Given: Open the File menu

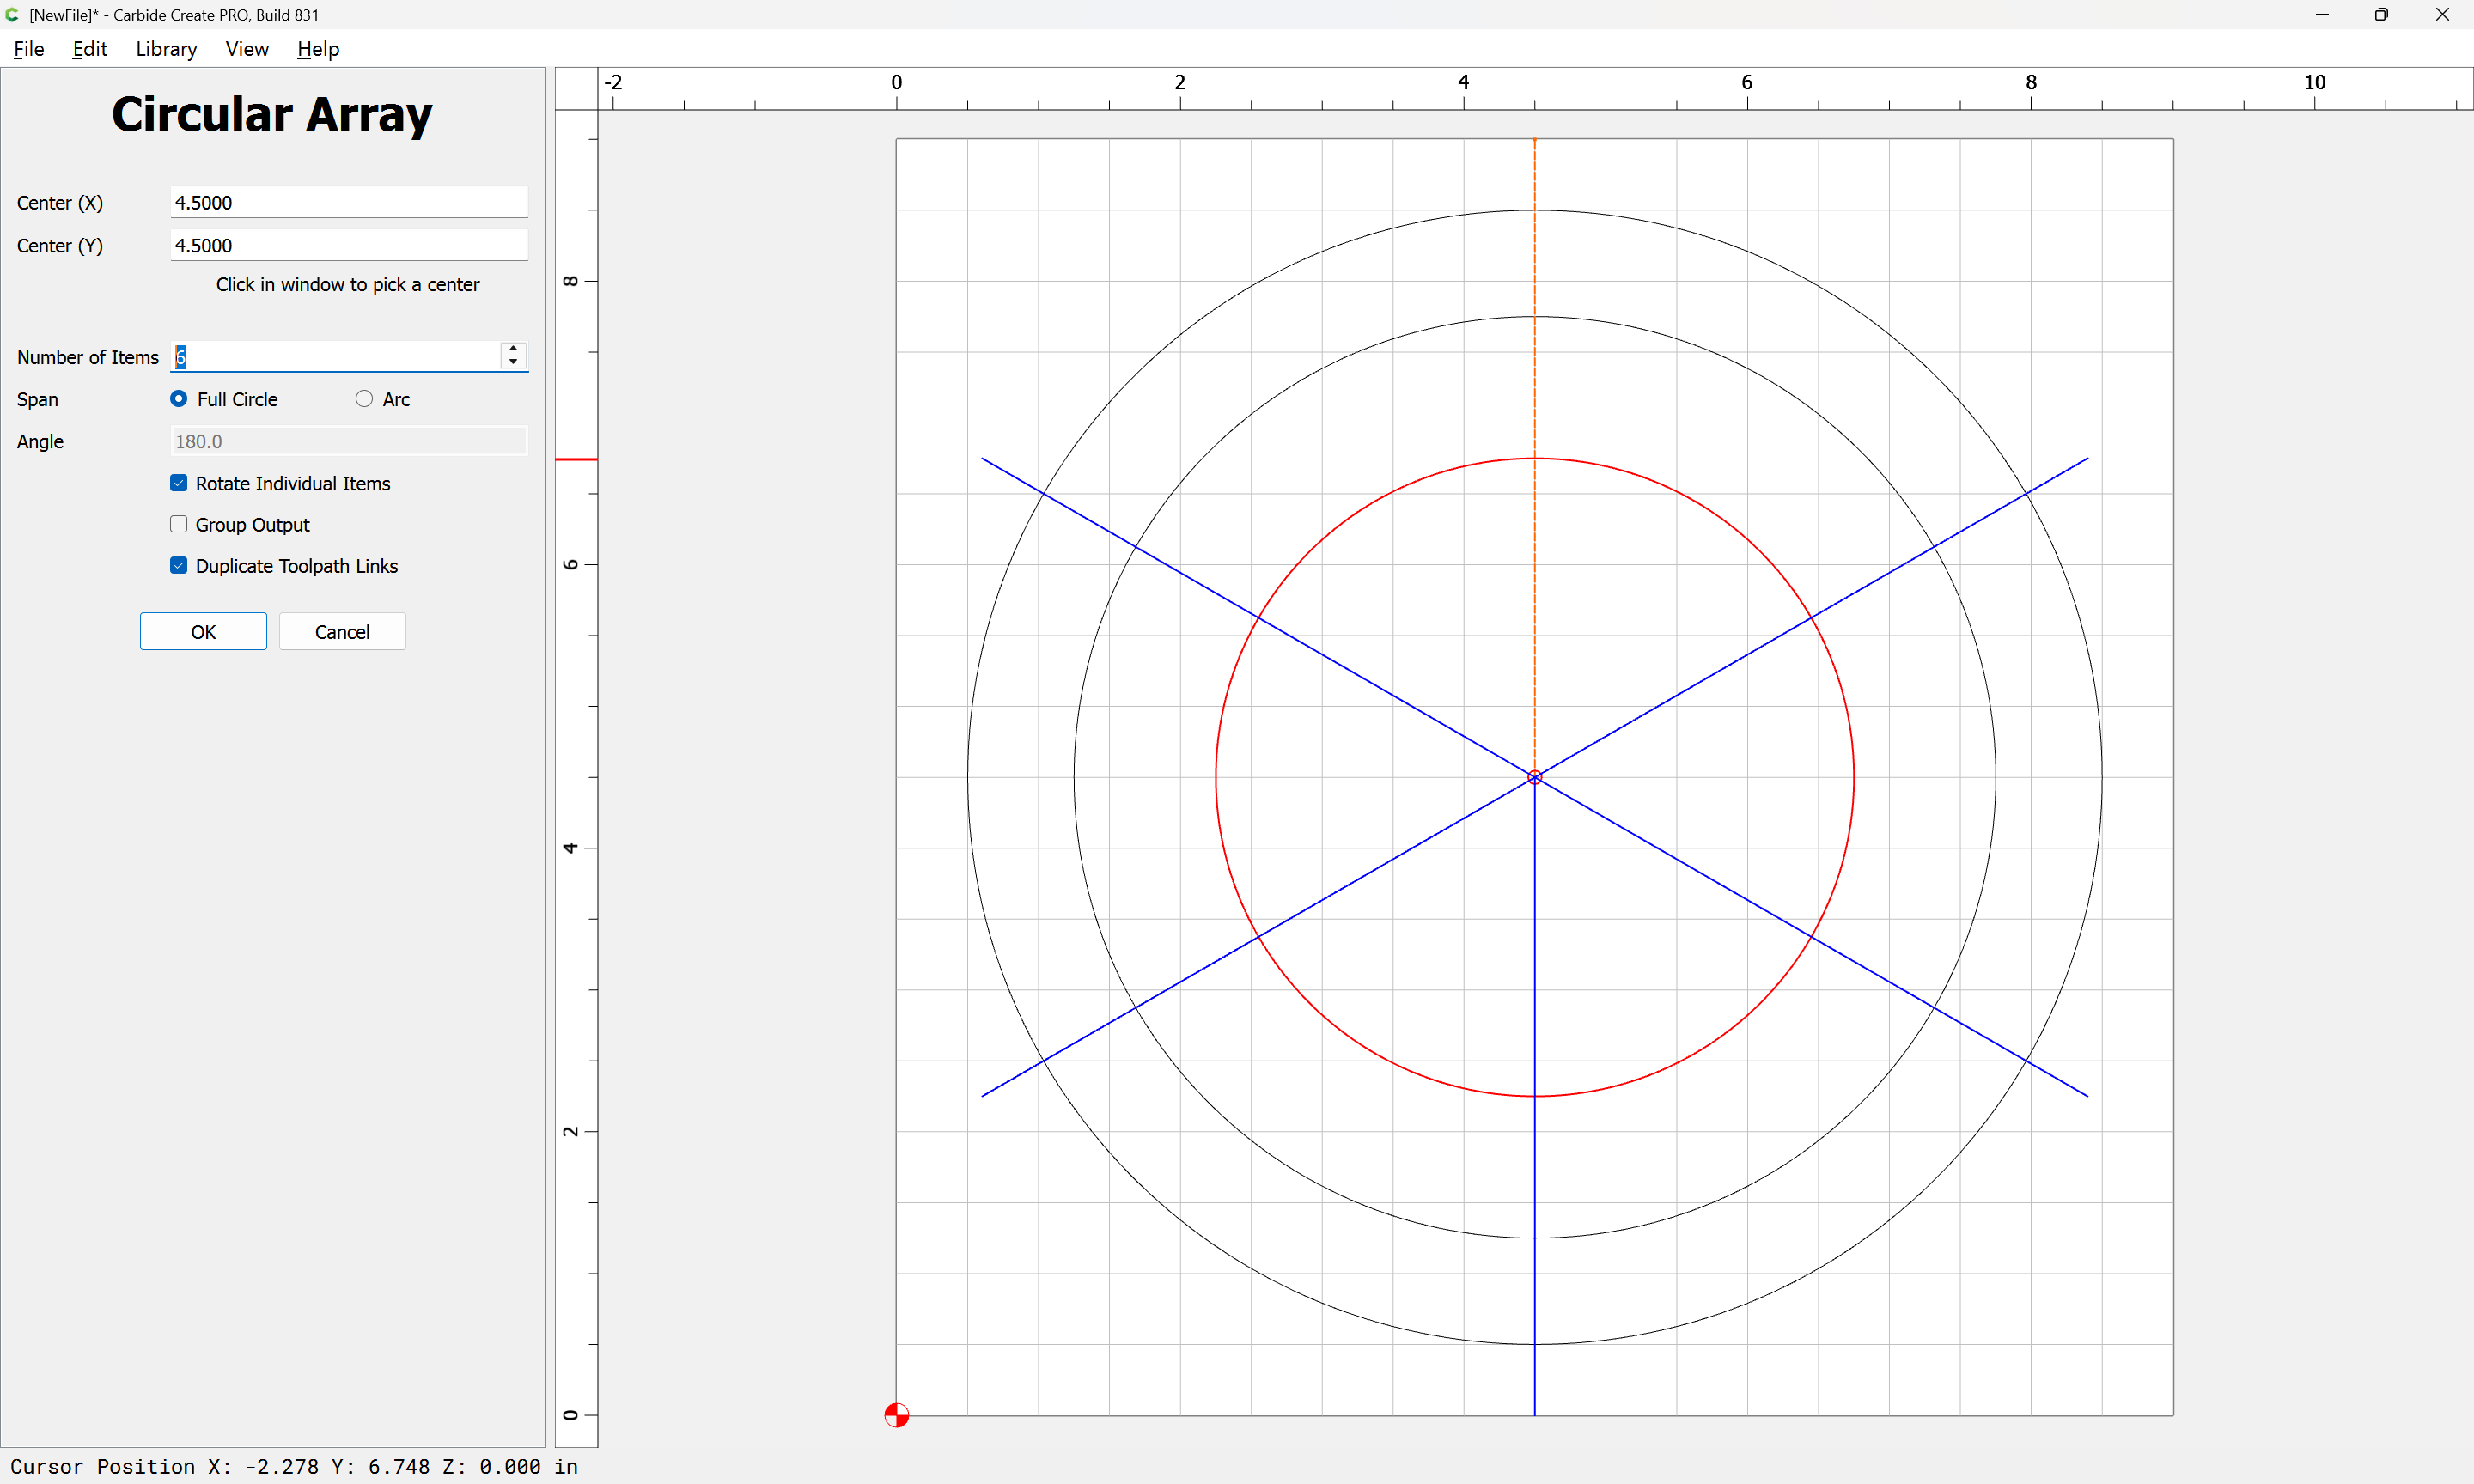Looking at the screenshot, I should click(x=29, y=49).
